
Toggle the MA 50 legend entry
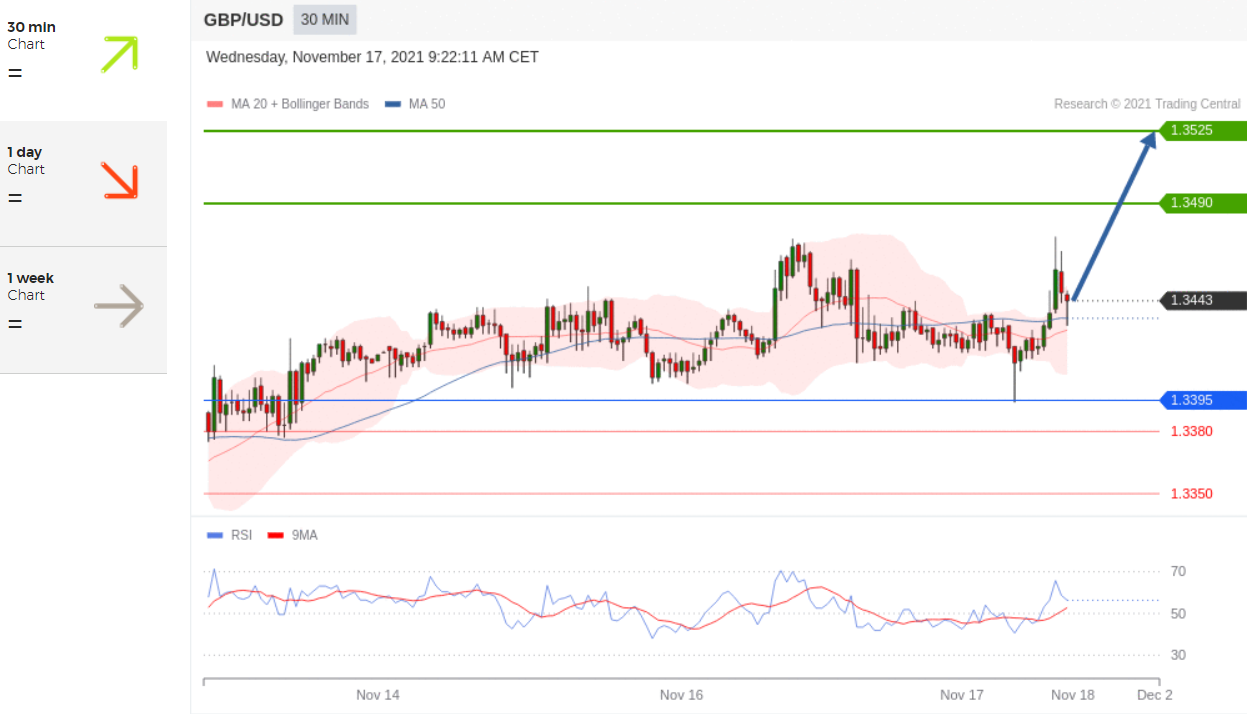[x=415, y=104]
